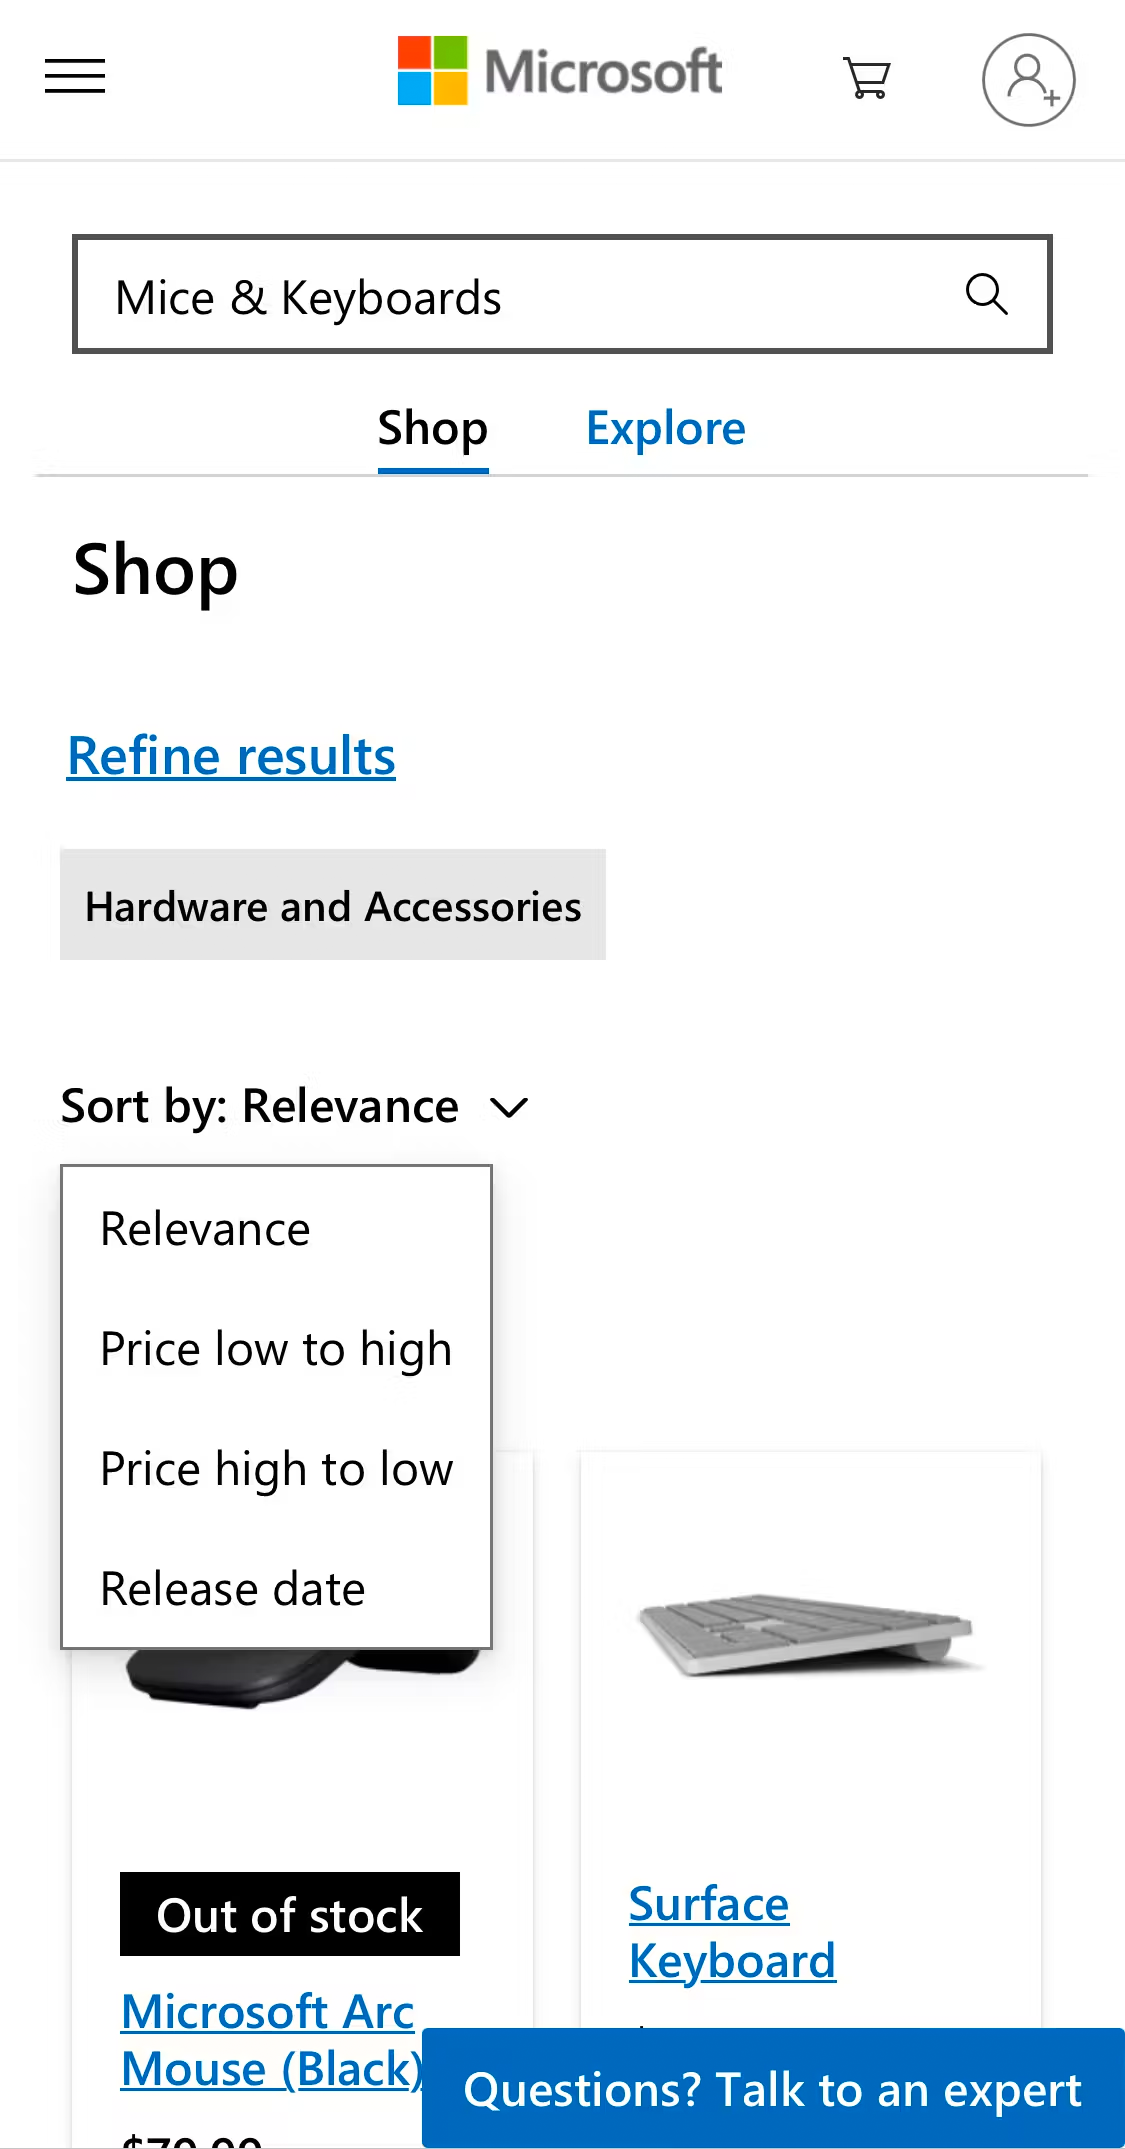The height and width of the screenshot is (2149, 1125).
Task: Open the hamburger navigation menu
Action: point(75,76)
